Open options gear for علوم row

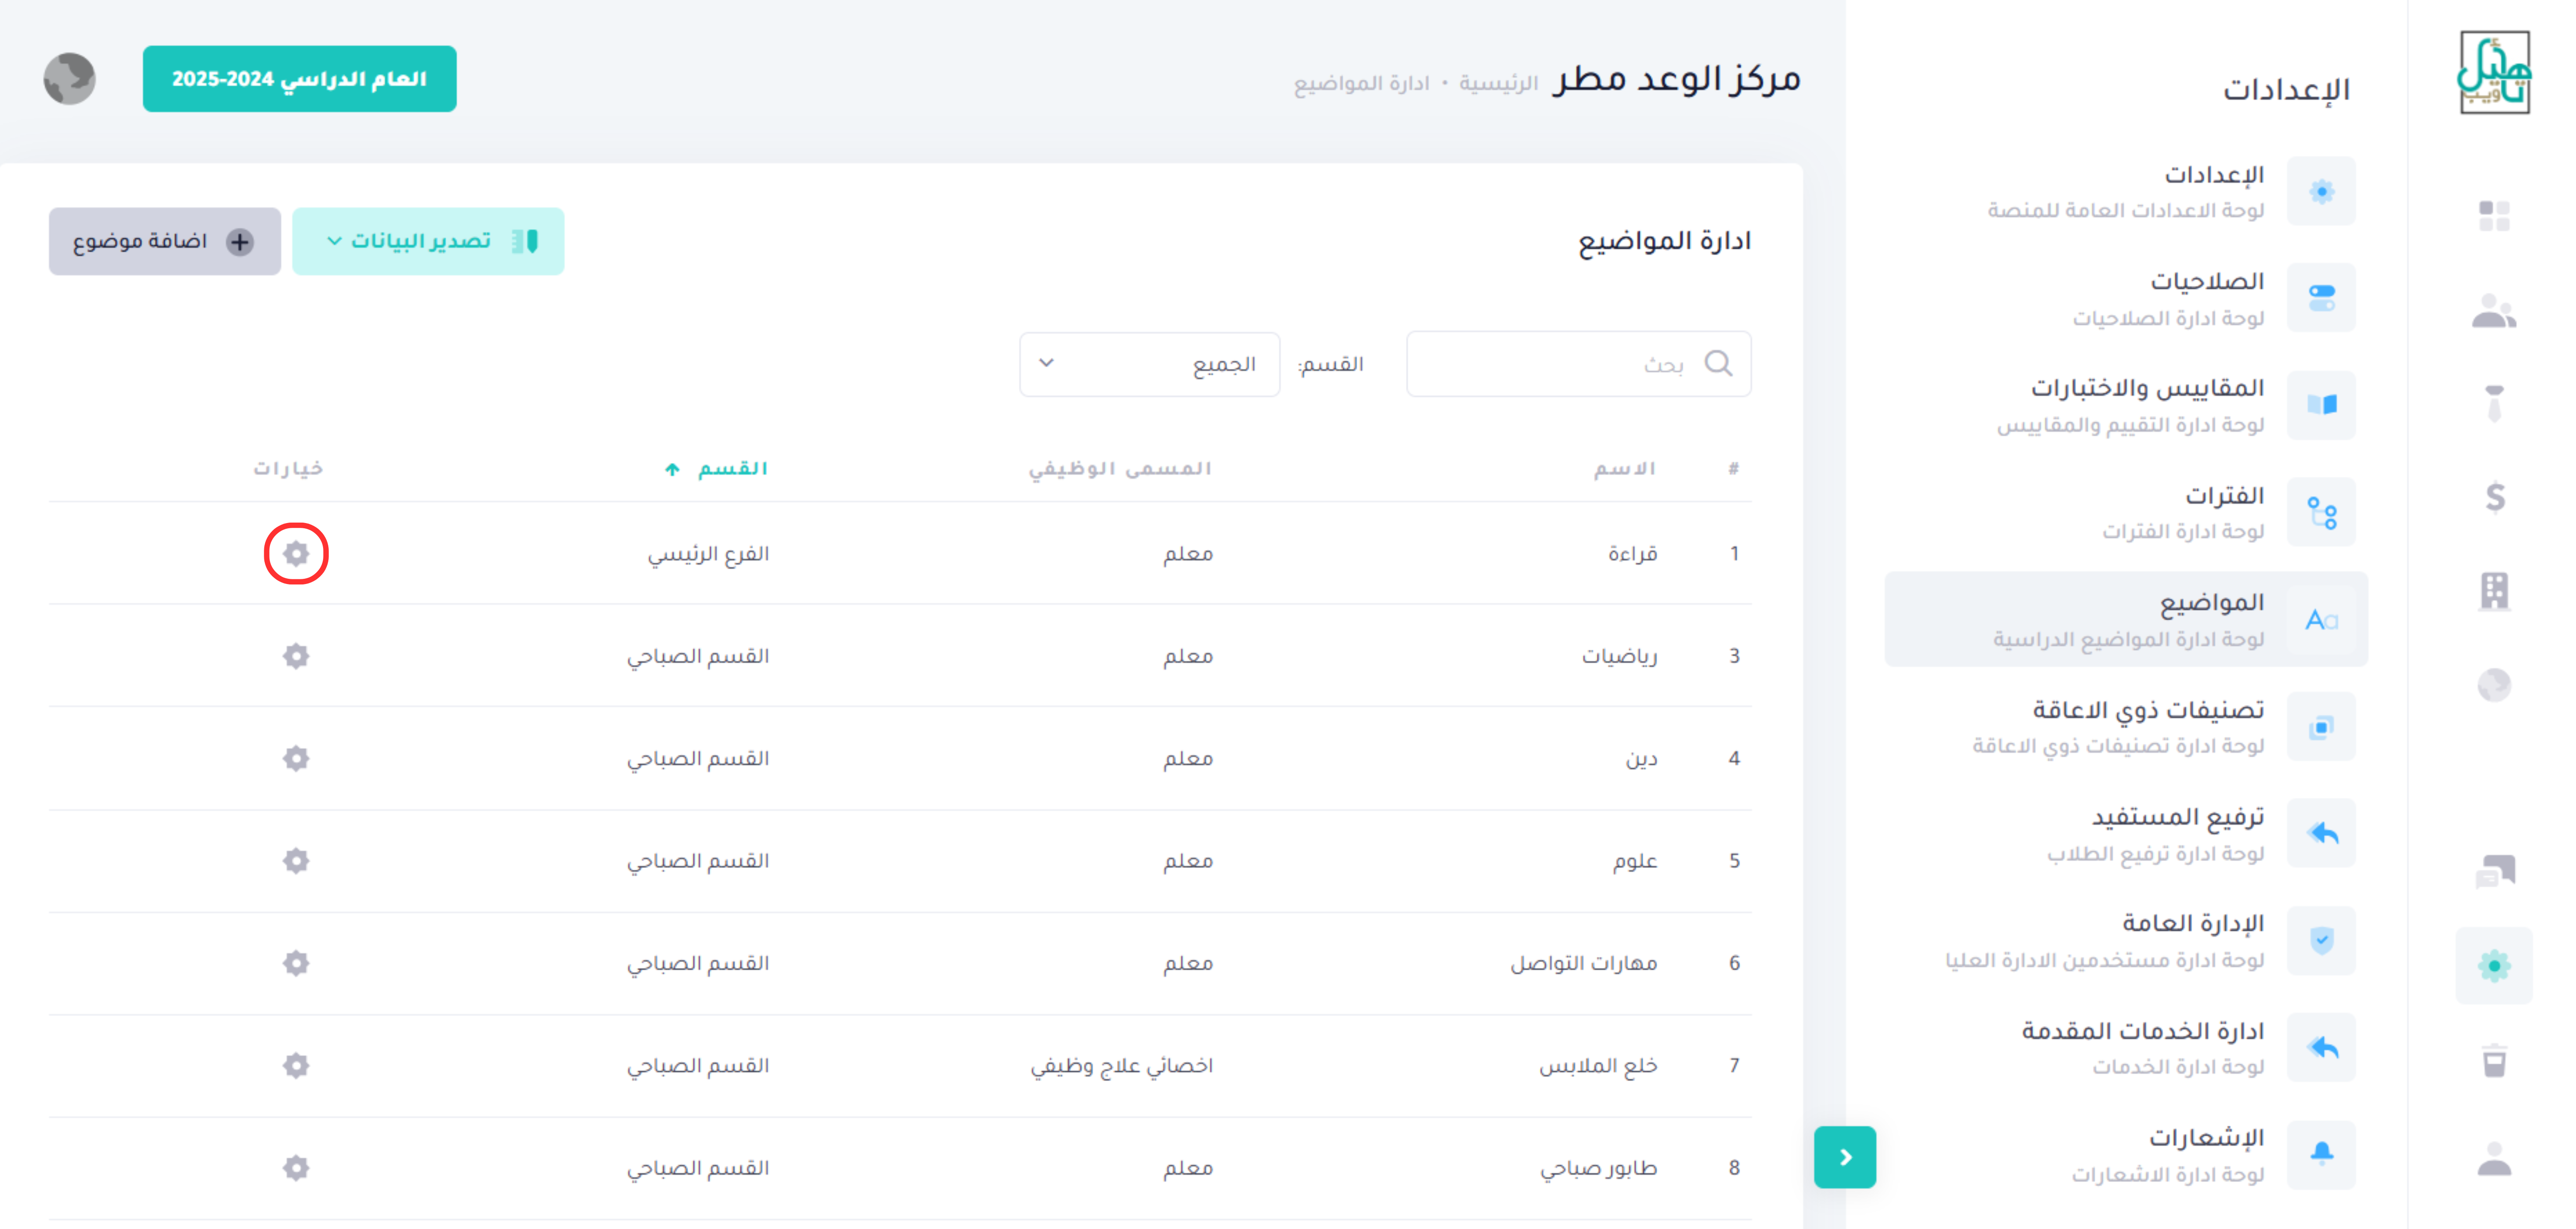coord(296,860)
